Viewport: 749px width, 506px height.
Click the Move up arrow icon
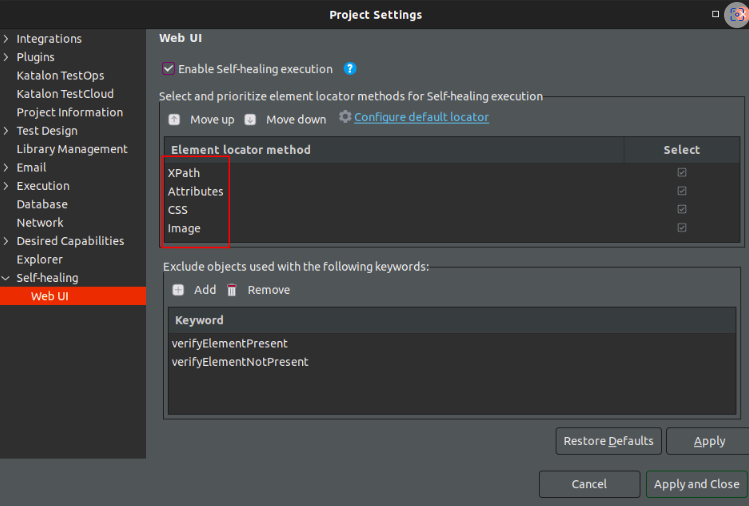174,119
